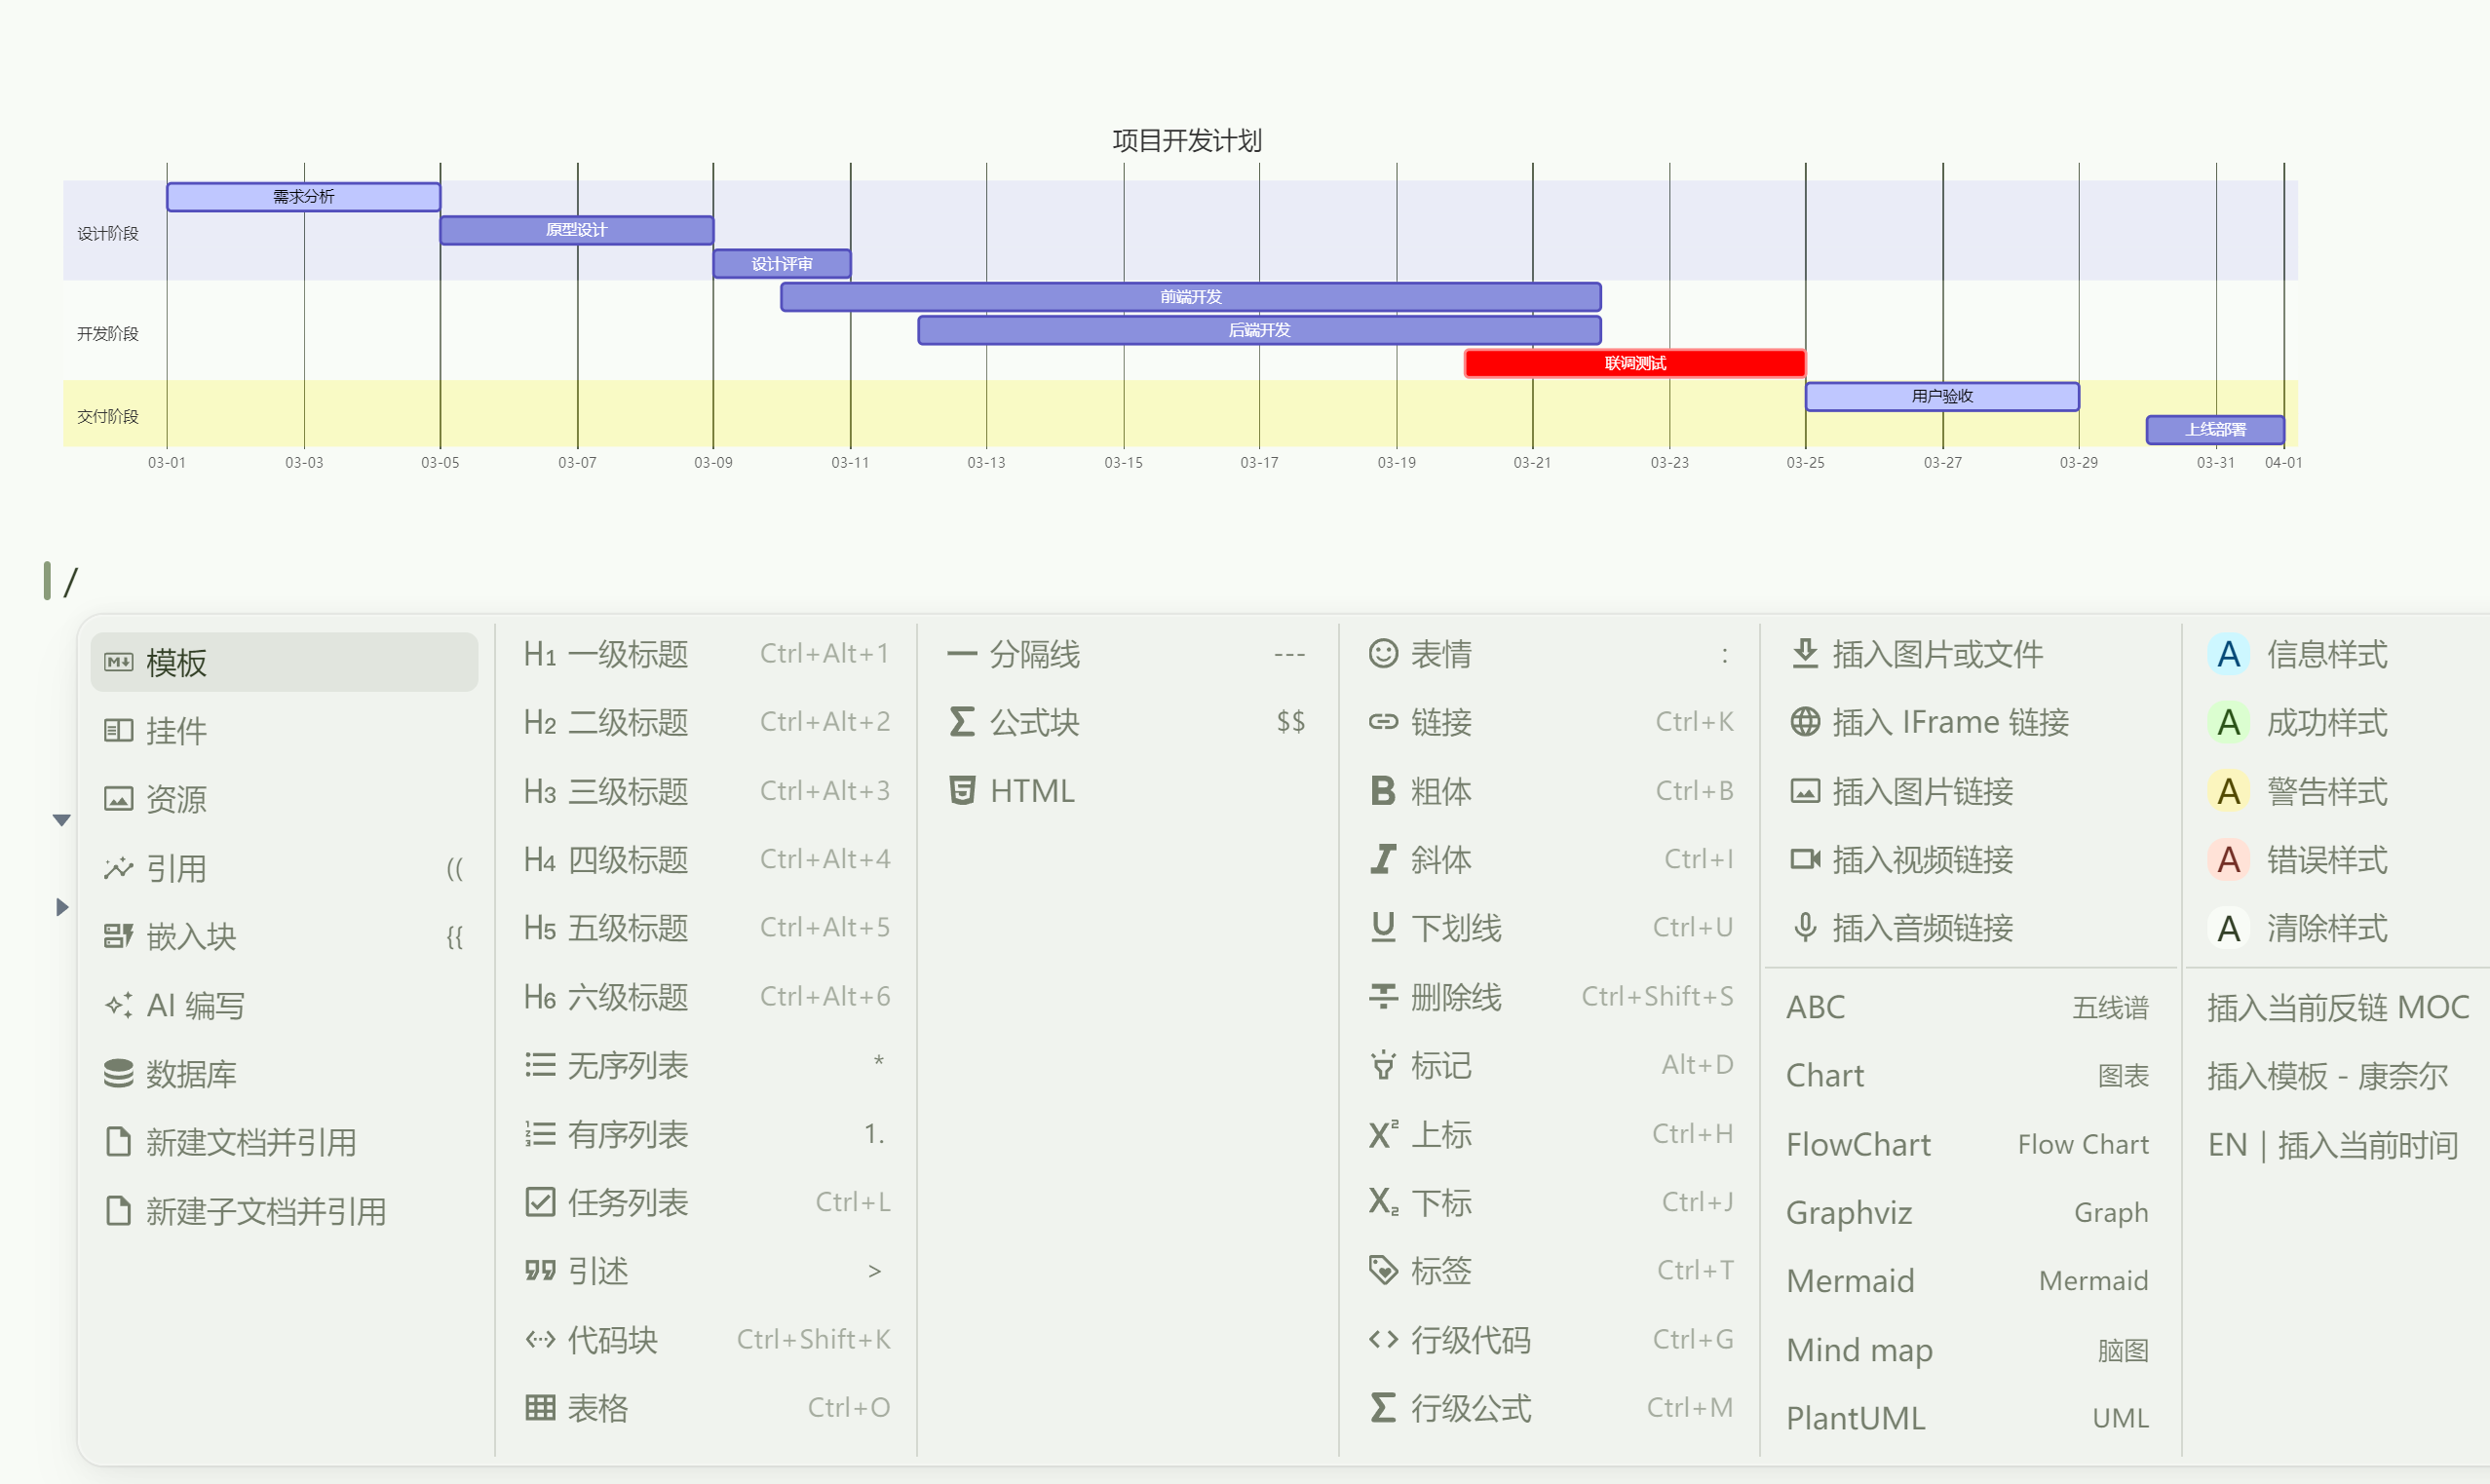Click the emoji 表情 smiley icon
This screenshot has width=2490, height=1484.
point(1382,654)
